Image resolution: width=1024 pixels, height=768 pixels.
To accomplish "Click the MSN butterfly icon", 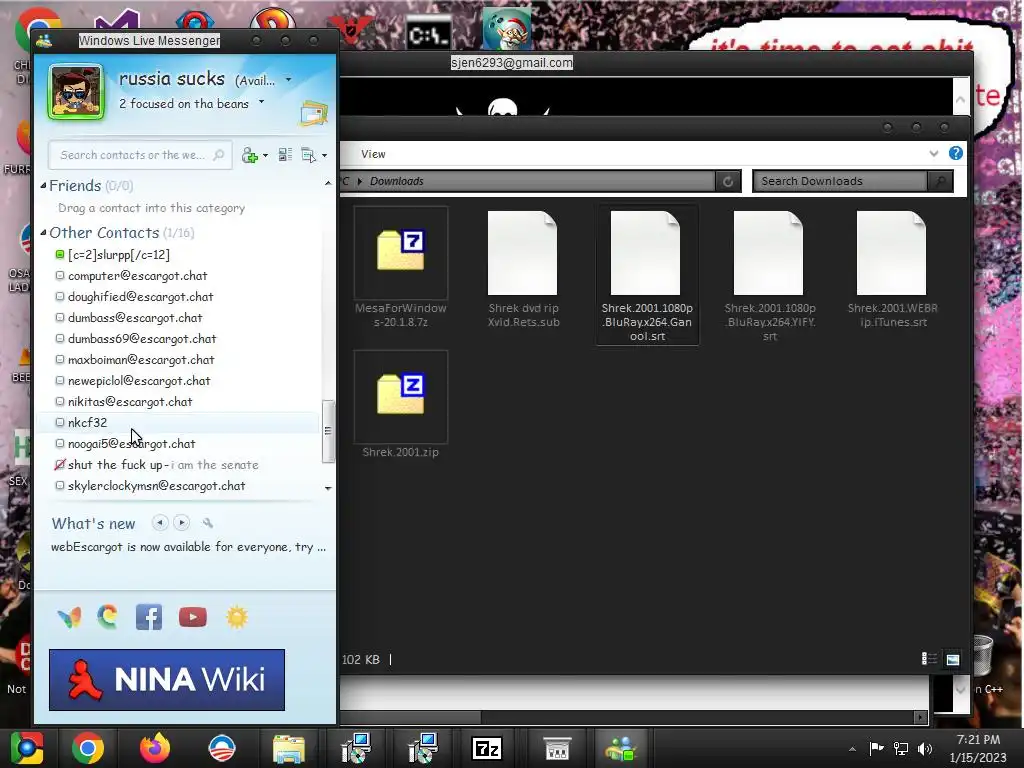I will (69, 617).
